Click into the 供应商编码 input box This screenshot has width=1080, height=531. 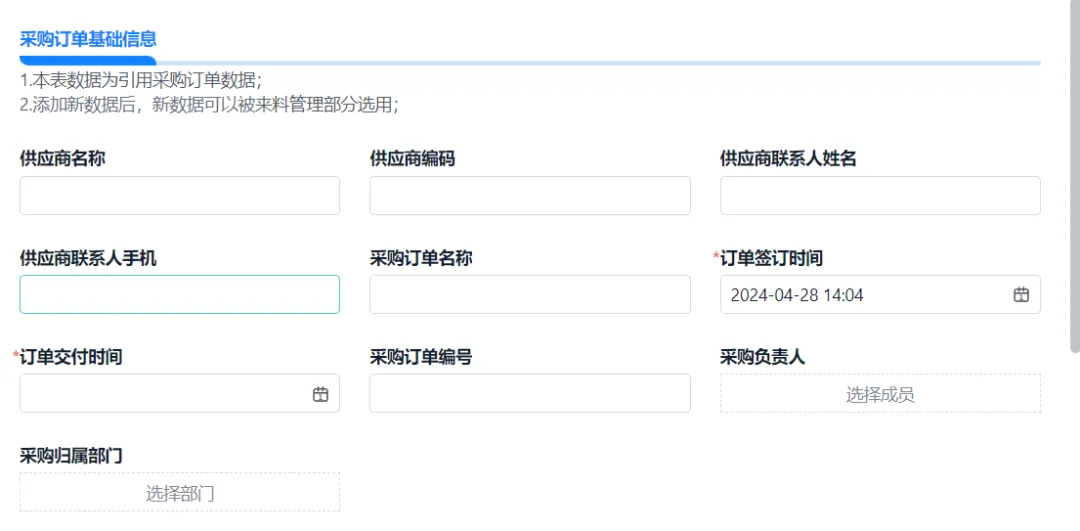coord(530,196)
